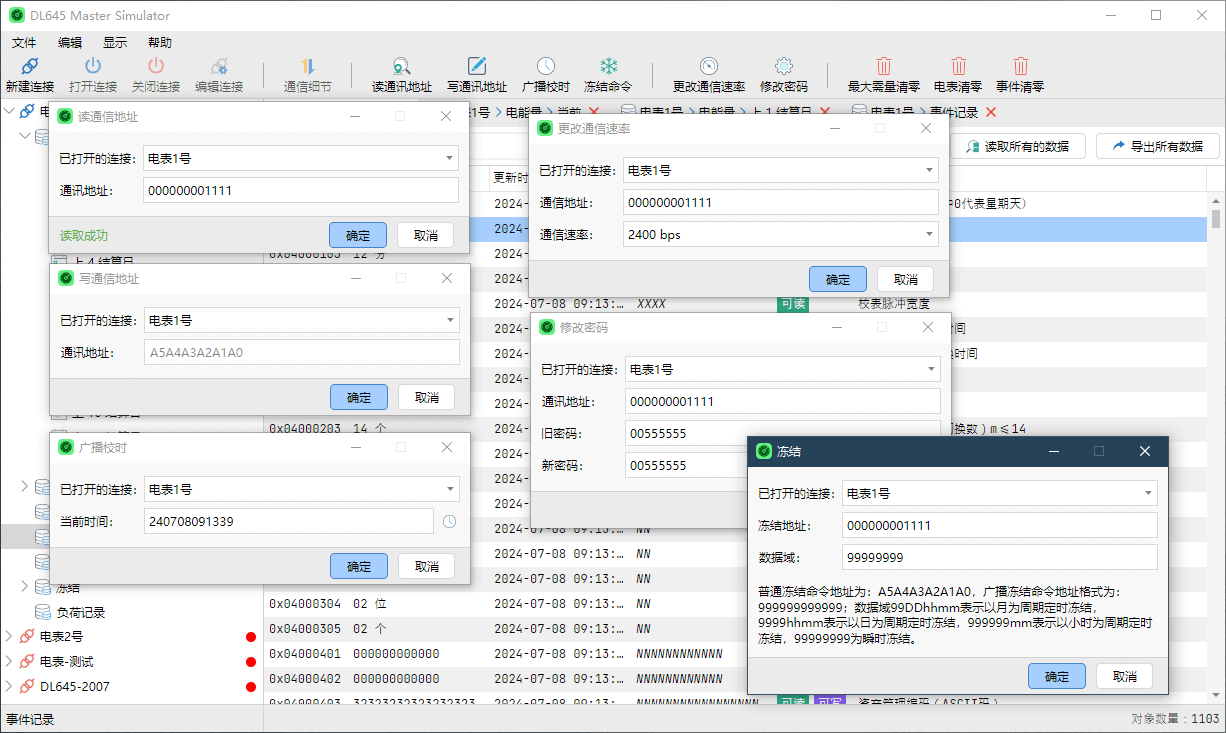Launch 冻结命令 snowflake tool
Viewport: 1226px width, 733px height.
coord(608,67)
